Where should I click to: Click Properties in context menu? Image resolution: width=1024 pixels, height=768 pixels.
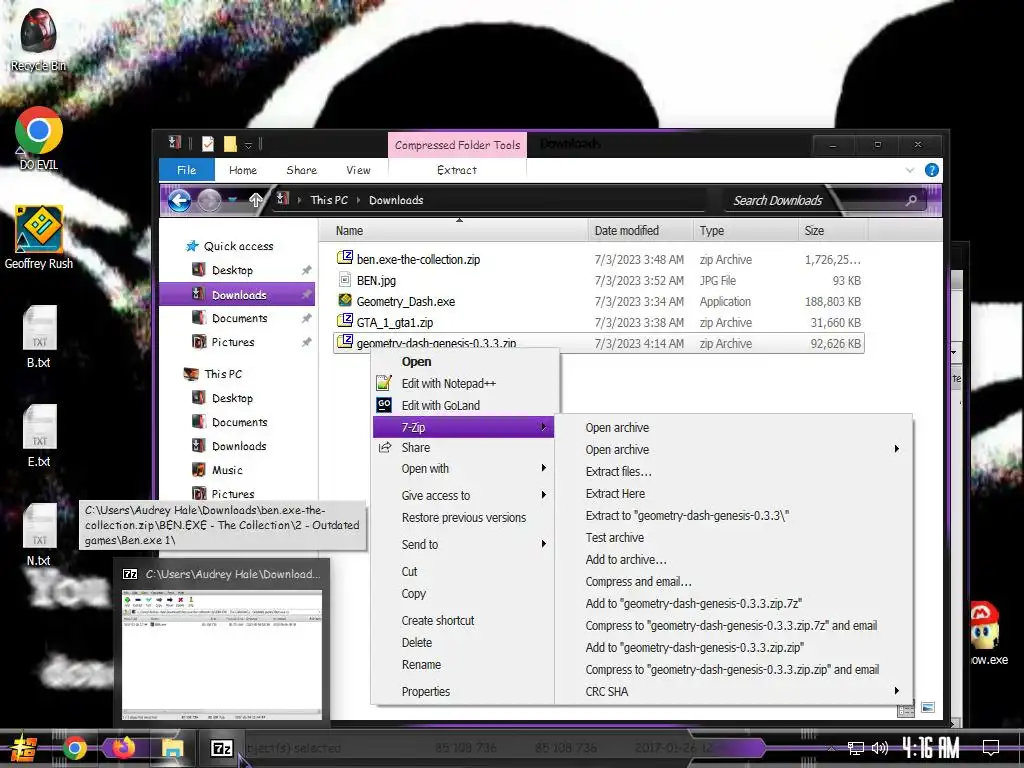[x=426, y=692]
